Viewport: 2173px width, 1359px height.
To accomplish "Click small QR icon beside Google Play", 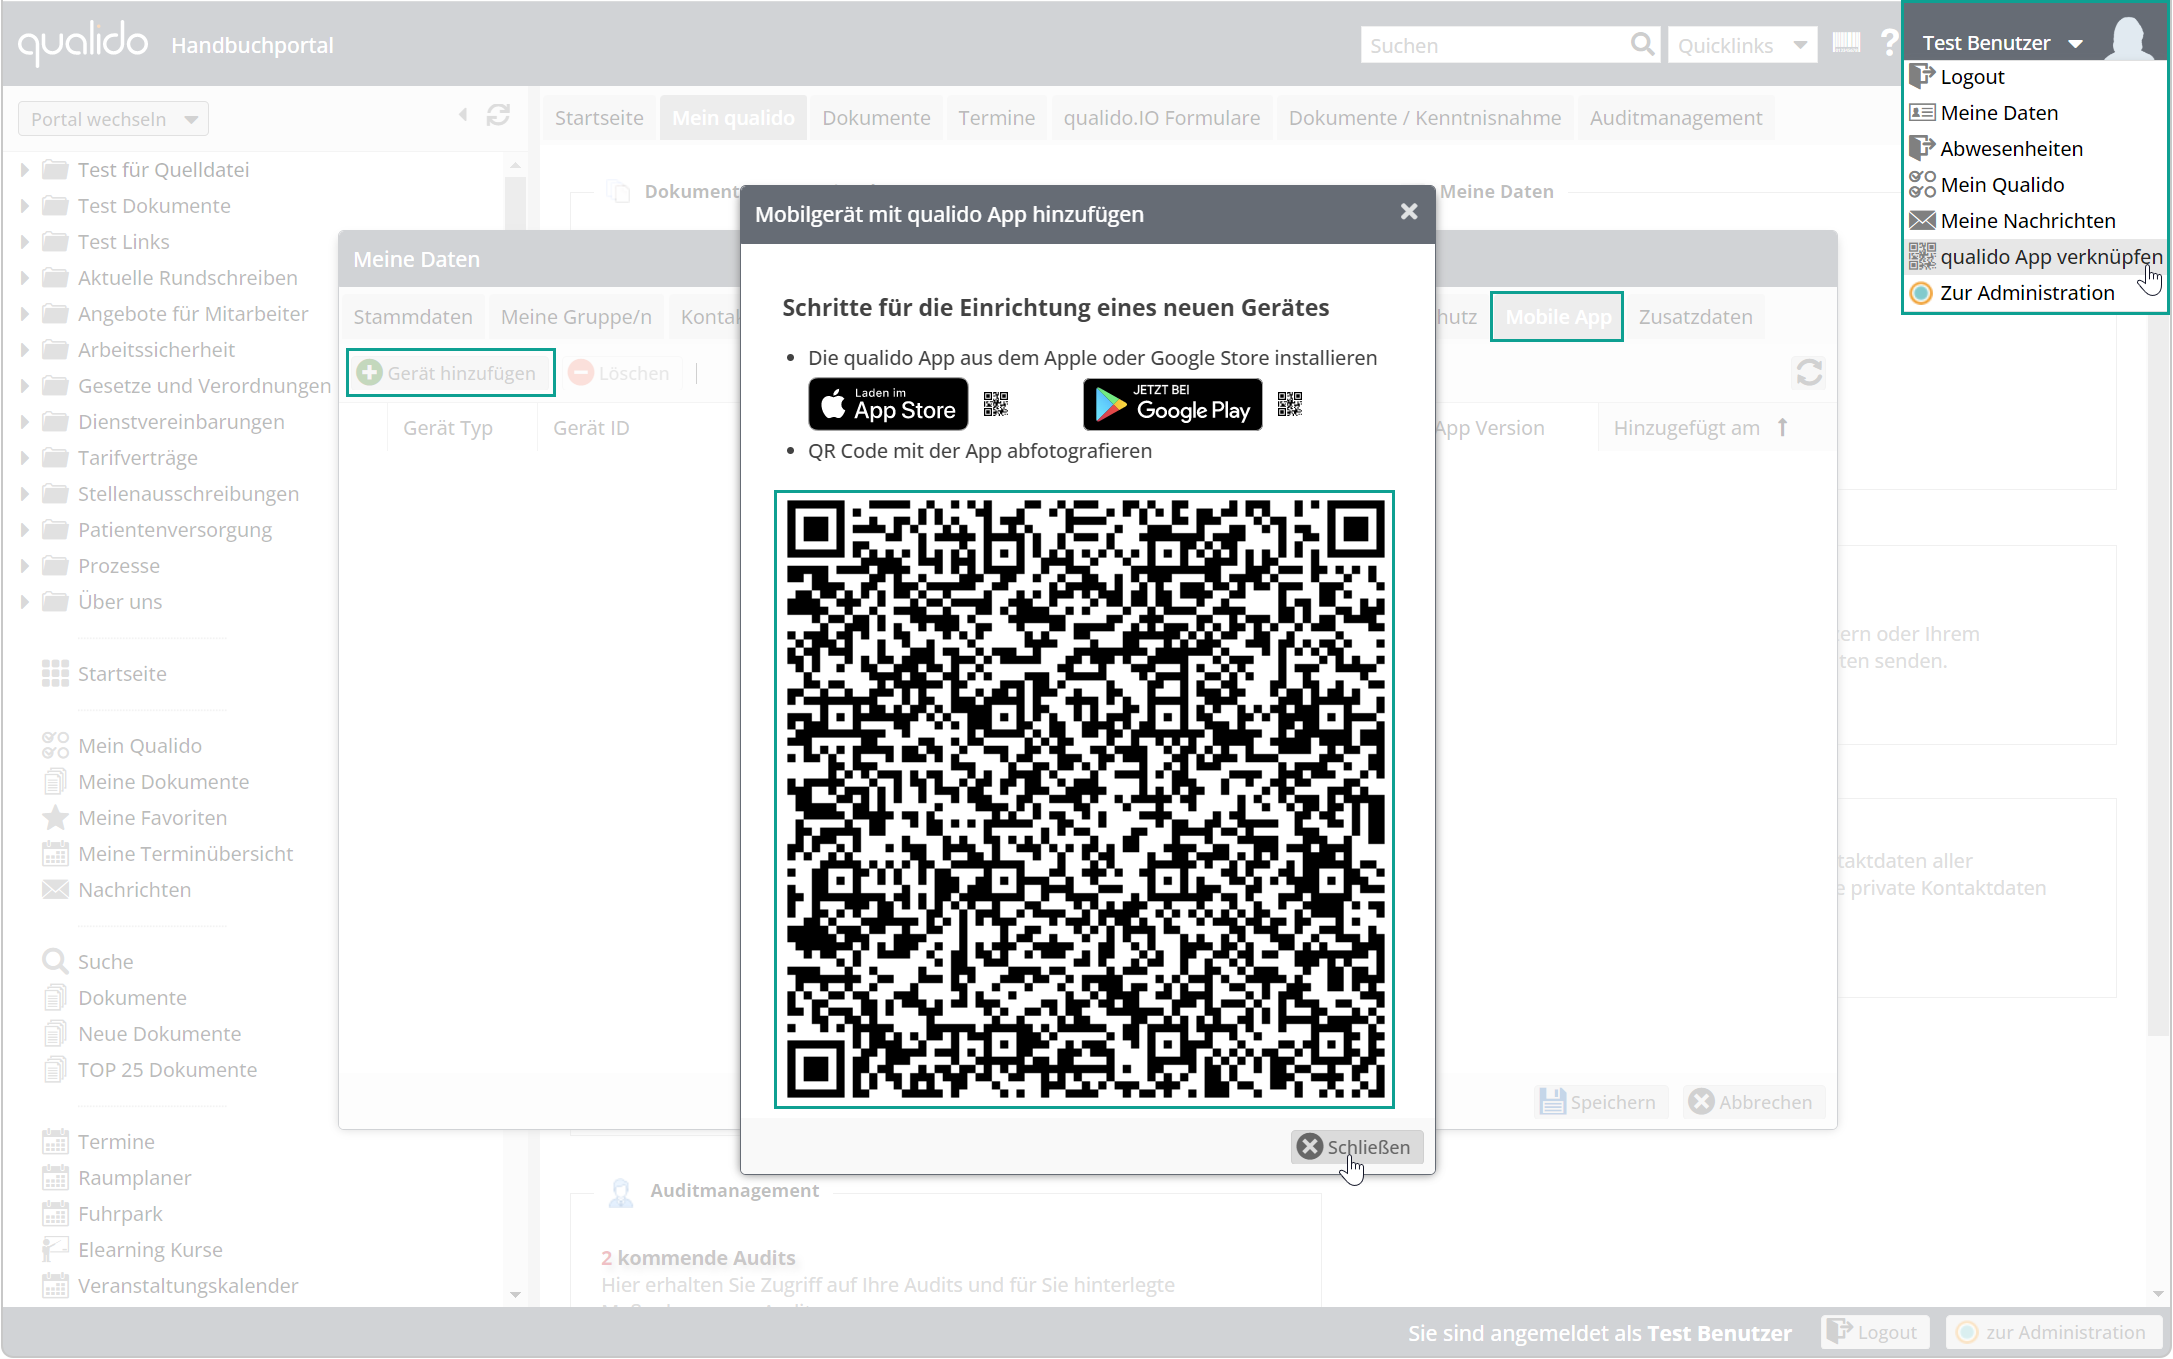I will [x=1289, y=404].
